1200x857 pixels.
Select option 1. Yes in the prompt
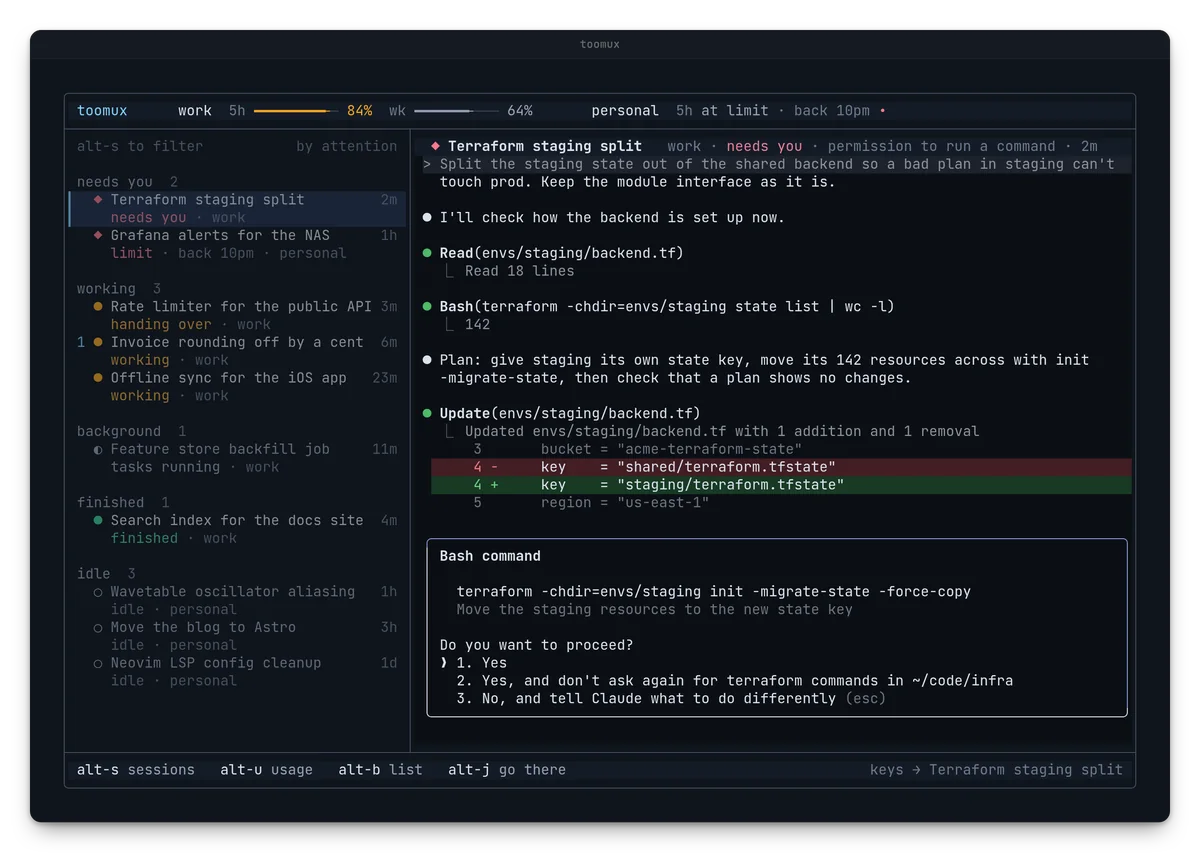coord(482,663)
